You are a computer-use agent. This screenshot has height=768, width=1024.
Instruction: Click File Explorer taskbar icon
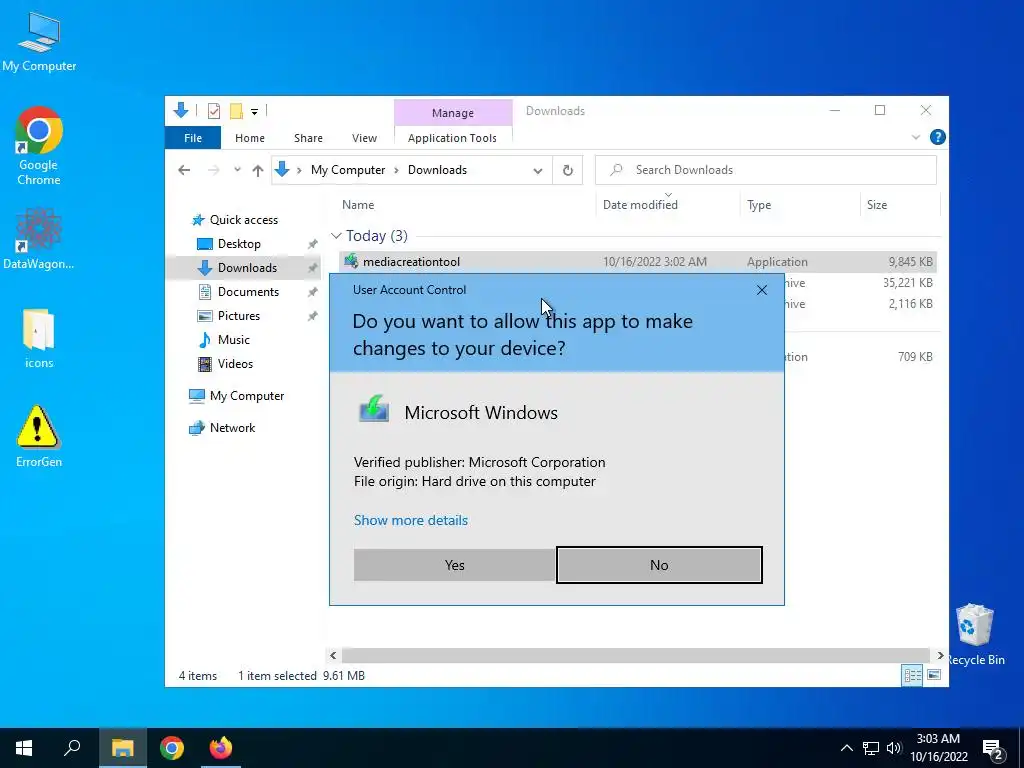[x=122, y=748]
